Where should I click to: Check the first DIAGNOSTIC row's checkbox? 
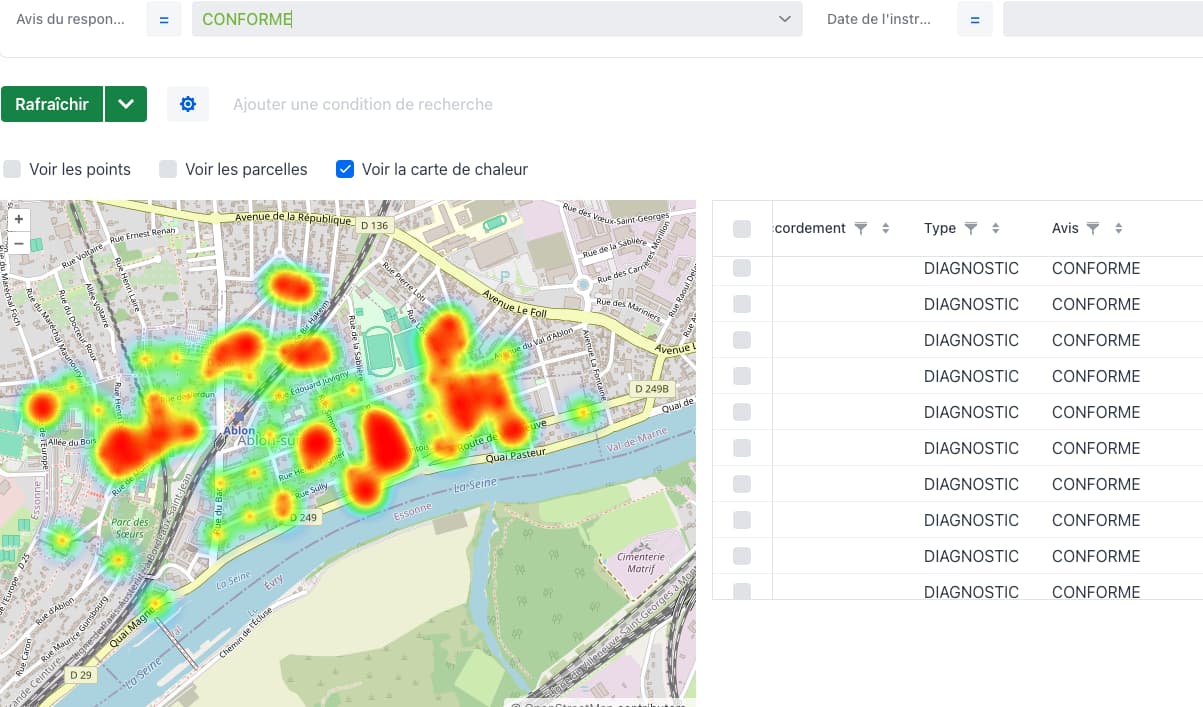click(741, 268)
